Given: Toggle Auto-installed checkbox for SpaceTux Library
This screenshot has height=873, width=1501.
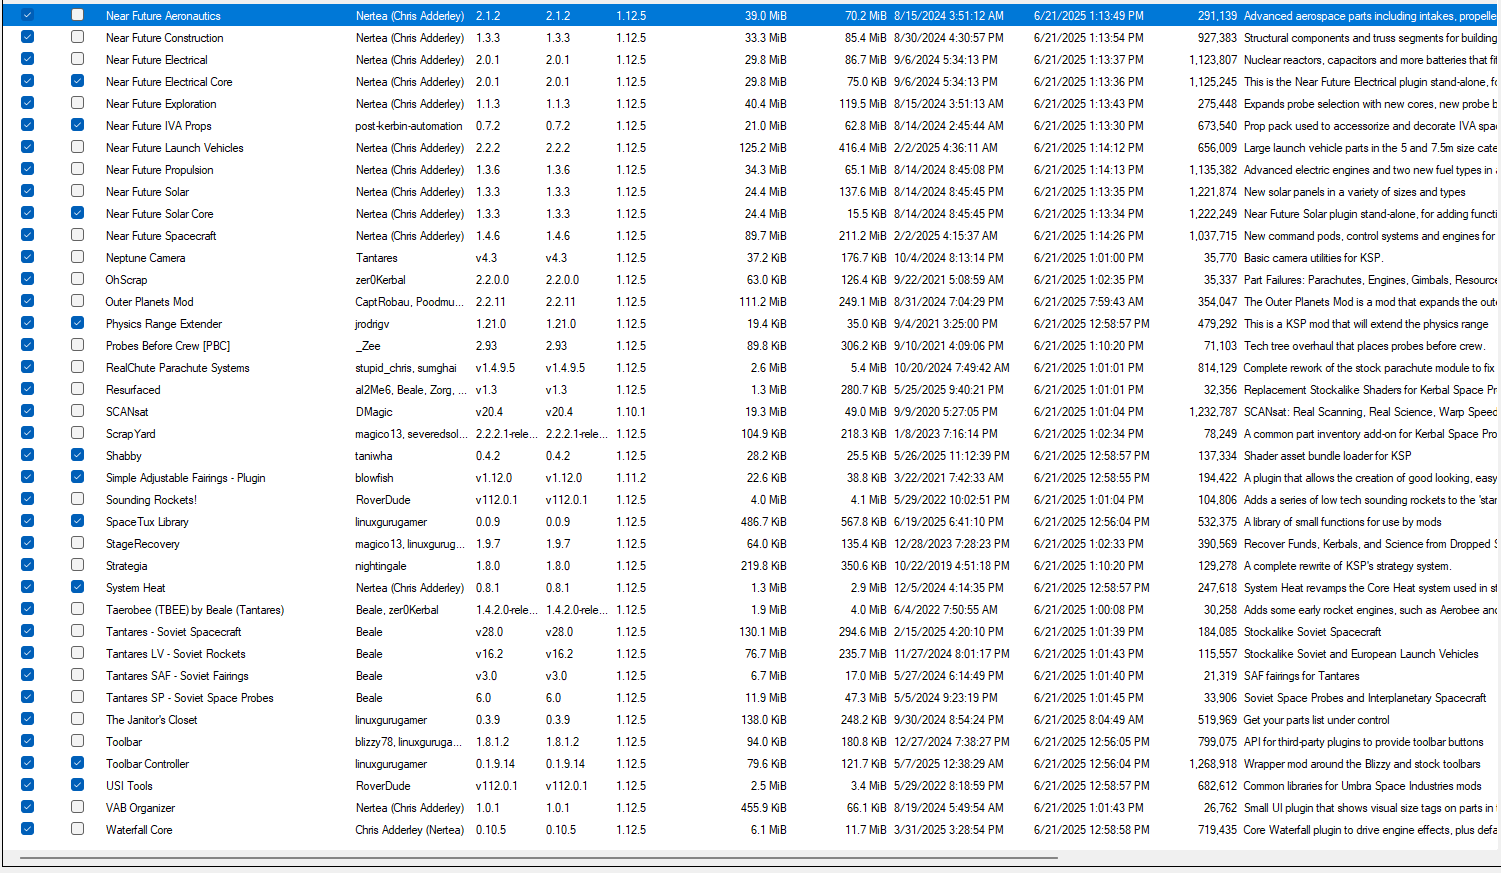Looking at the screenshot, I should 77,521.
